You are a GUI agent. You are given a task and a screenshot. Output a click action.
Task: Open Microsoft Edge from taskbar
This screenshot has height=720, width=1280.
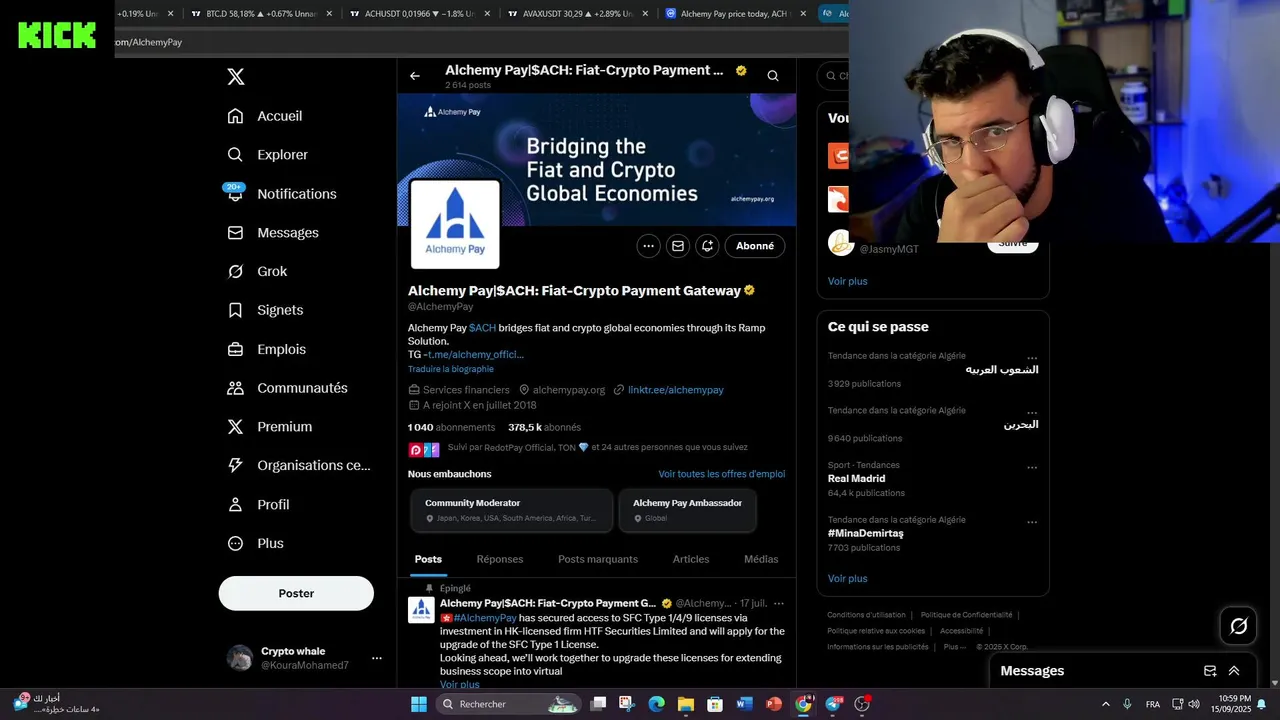click(656, 704)
